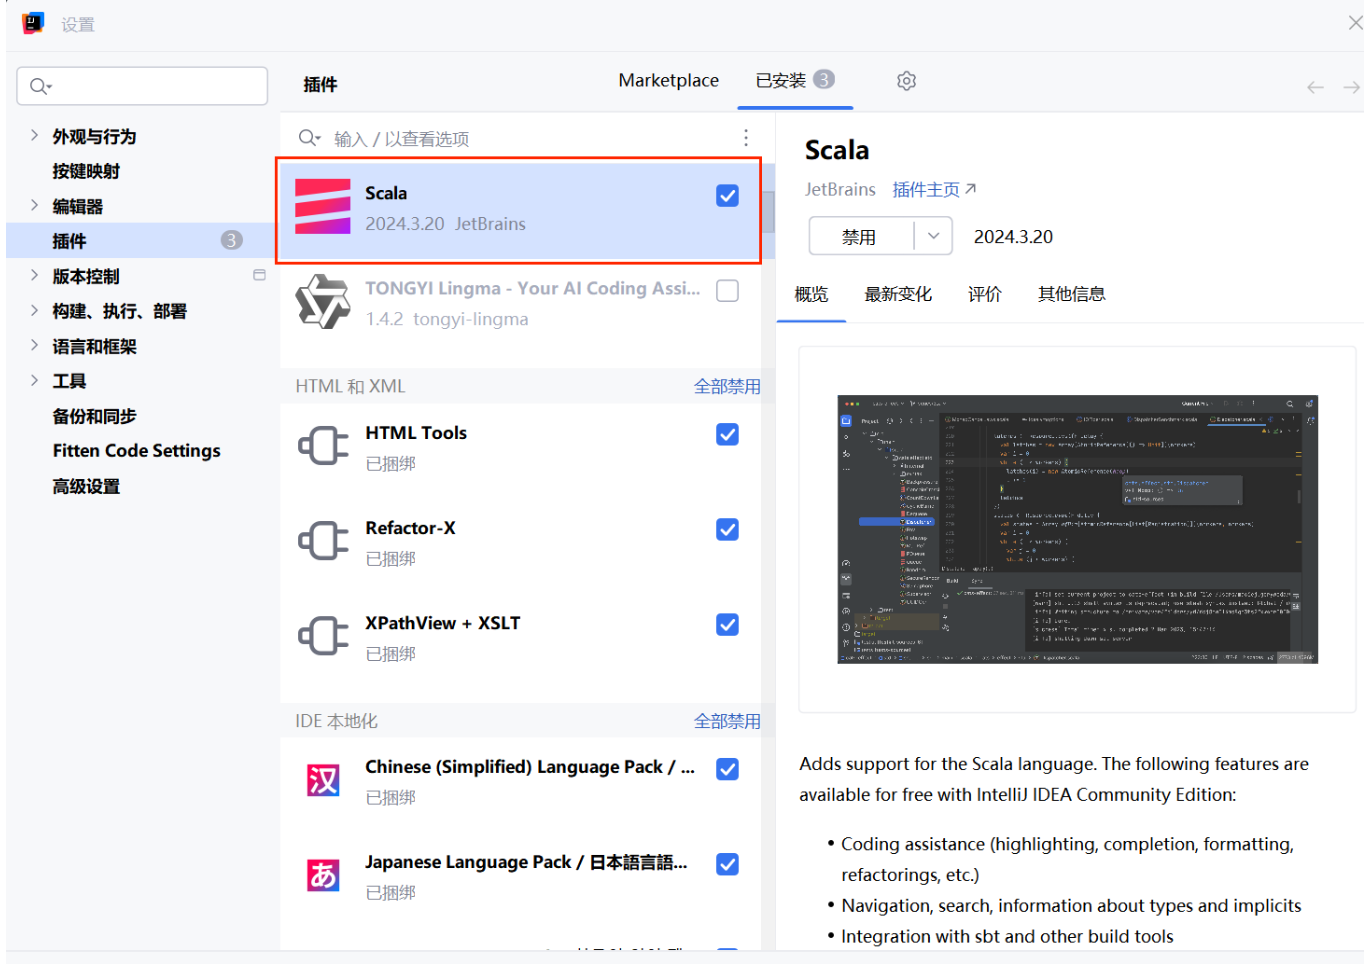Click the back navigation arrow top right
The height and width of the screenshot is (964, 1364).
(x=1315, y=87)
